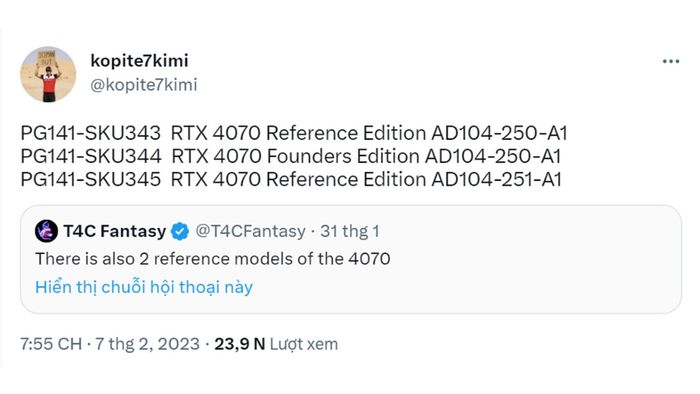Click the quoted text about 2 reference models
The width and height of the screenshot is (700, 394).
213,259
